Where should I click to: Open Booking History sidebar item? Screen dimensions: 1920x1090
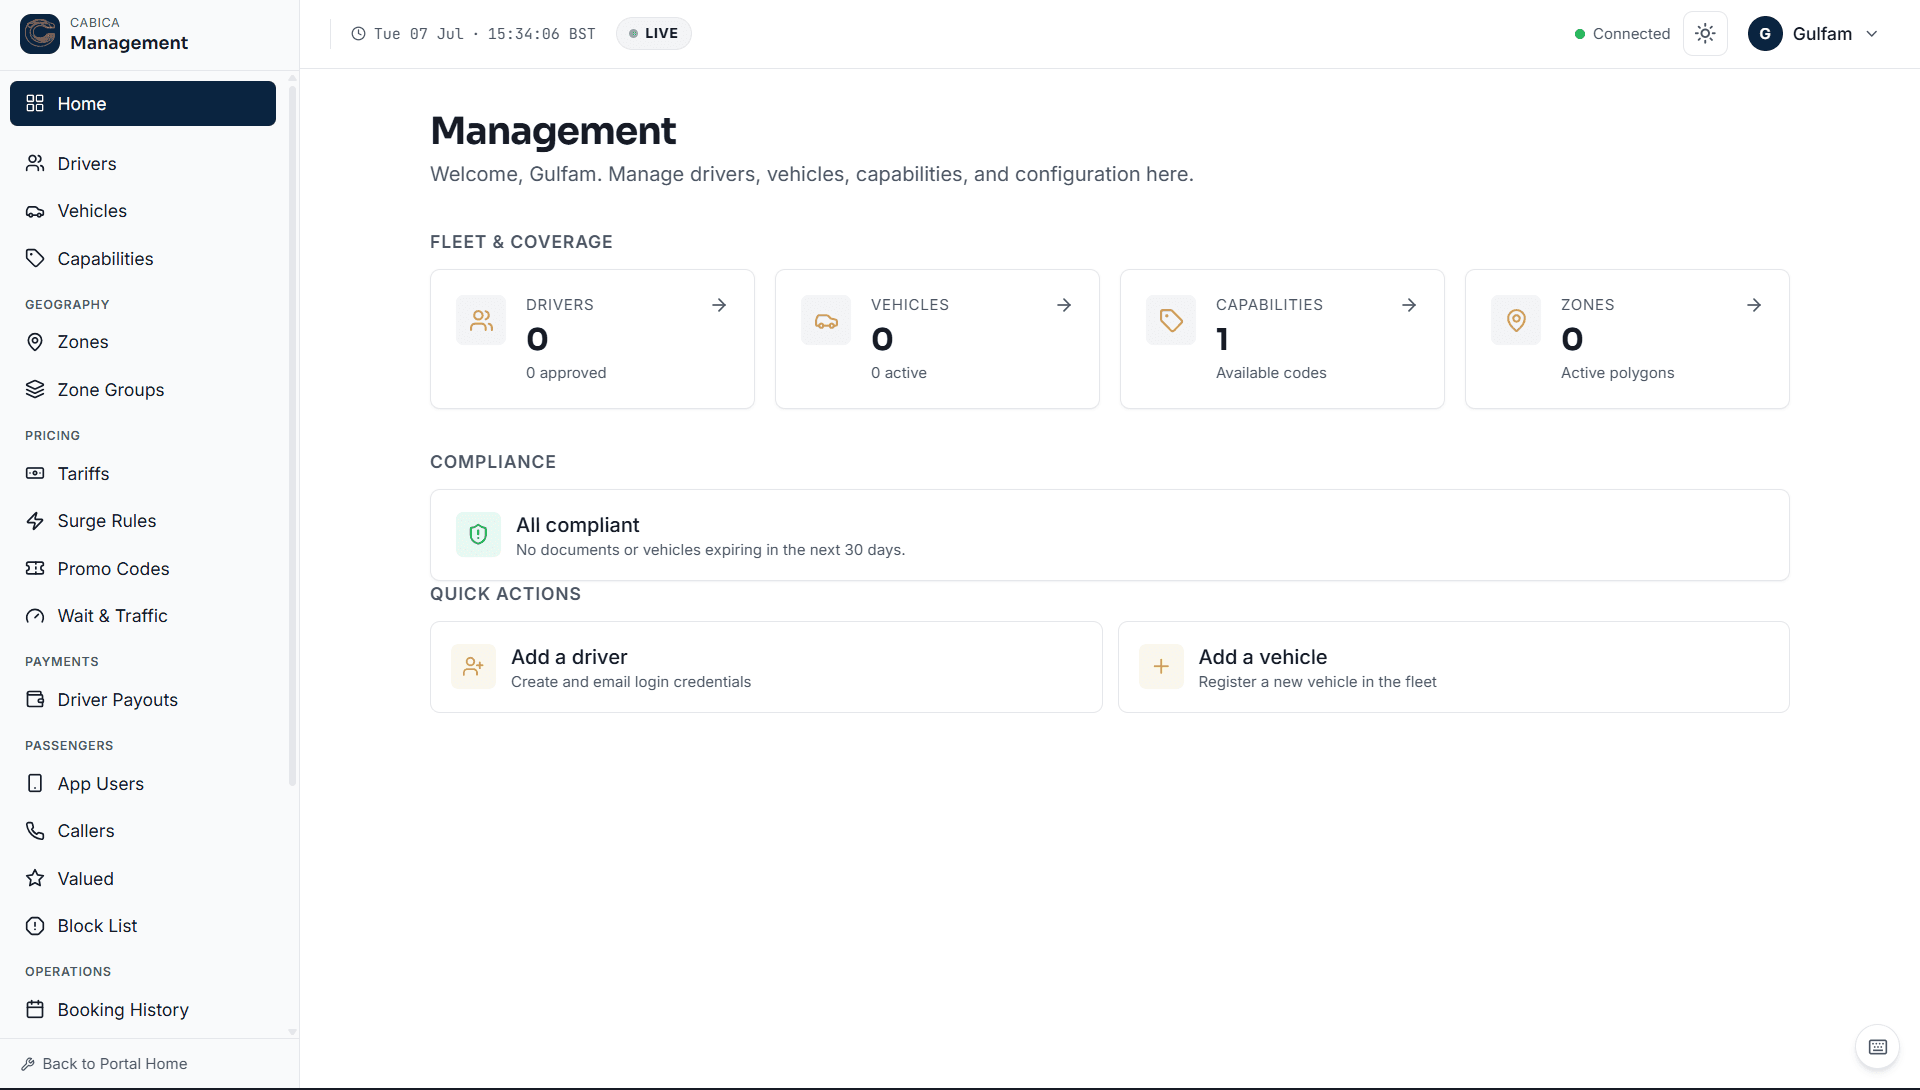point(143,1009)
